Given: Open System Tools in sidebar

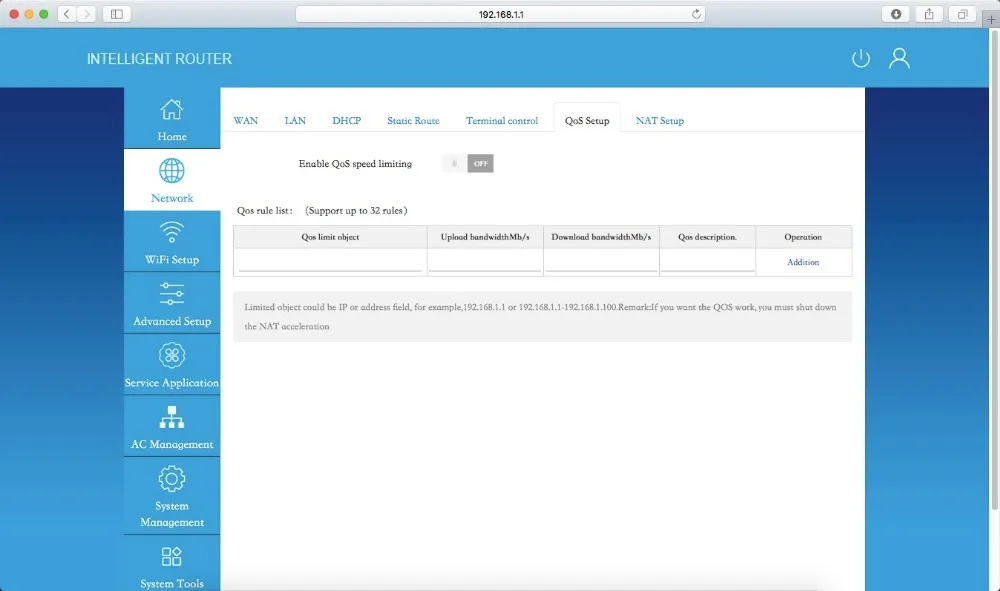Looking at the screenshot, I should tap(172, 566).
